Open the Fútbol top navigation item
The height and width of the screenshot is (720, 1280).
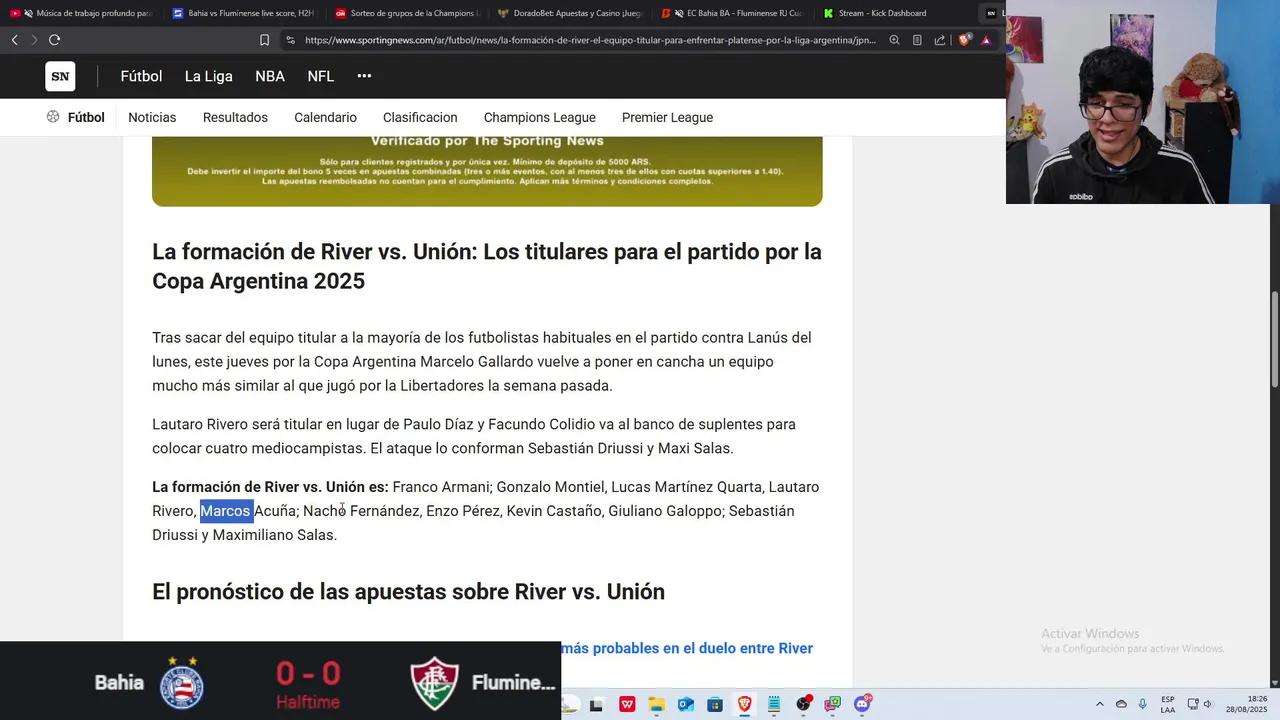[x=141, y=76]
